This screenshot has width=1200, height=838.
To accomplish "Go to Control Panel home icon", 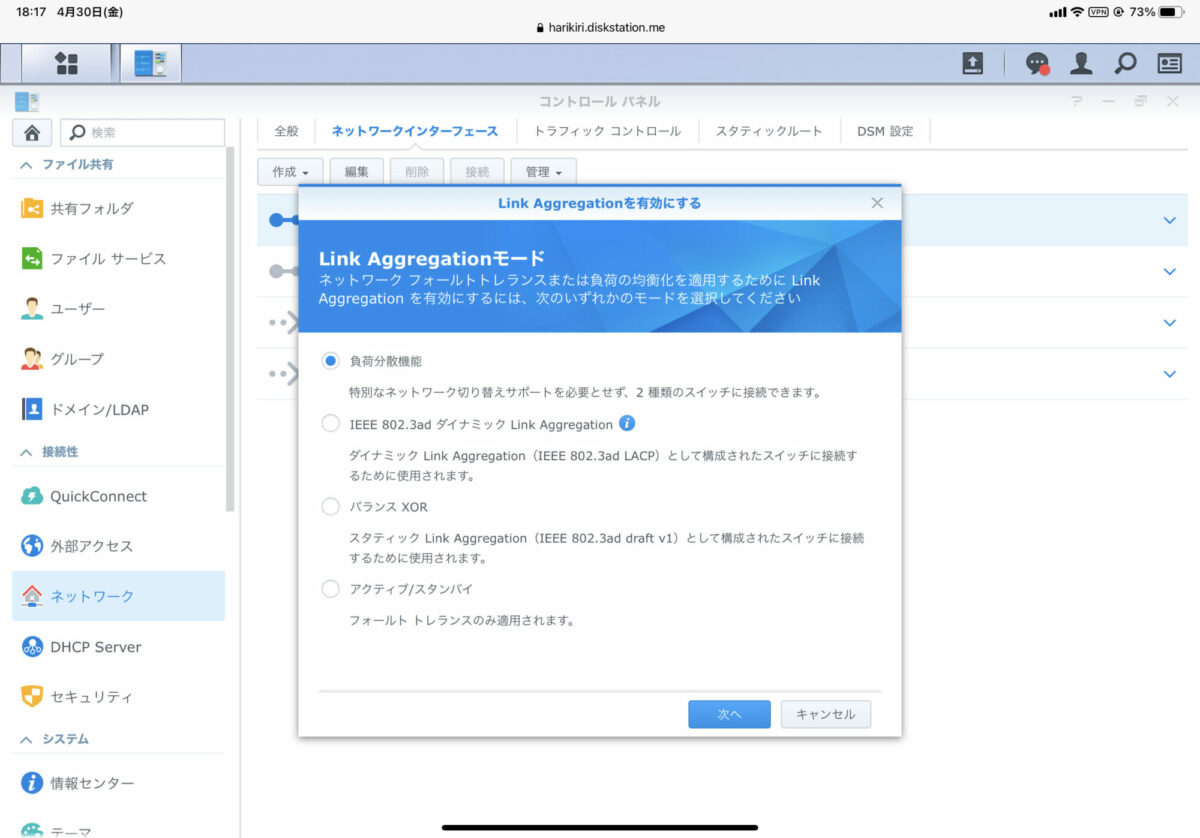I will tap(32, 132).
